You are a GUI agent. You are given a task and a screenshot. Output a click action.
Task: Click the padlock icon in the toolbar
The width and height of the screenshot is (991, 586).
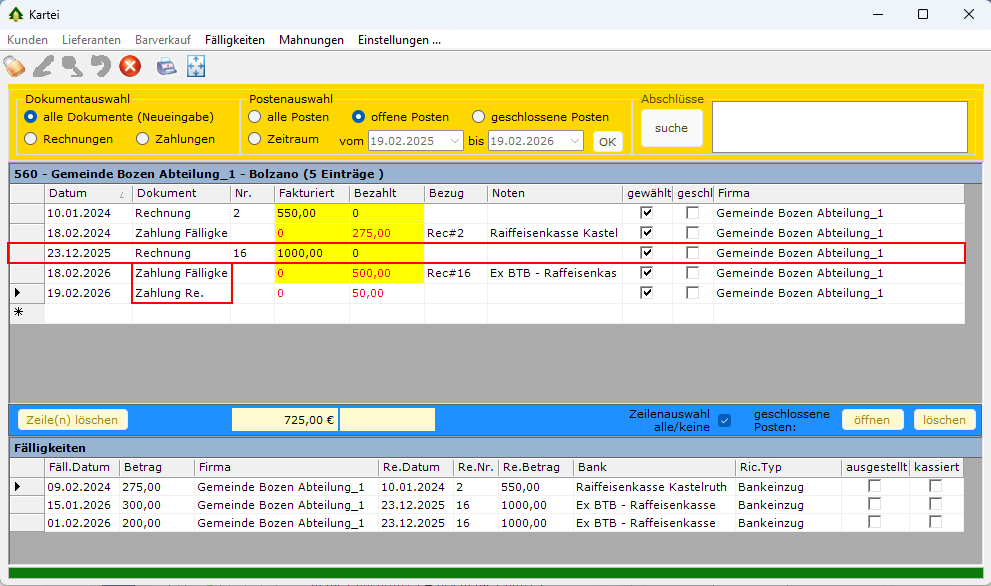(14, 67)
